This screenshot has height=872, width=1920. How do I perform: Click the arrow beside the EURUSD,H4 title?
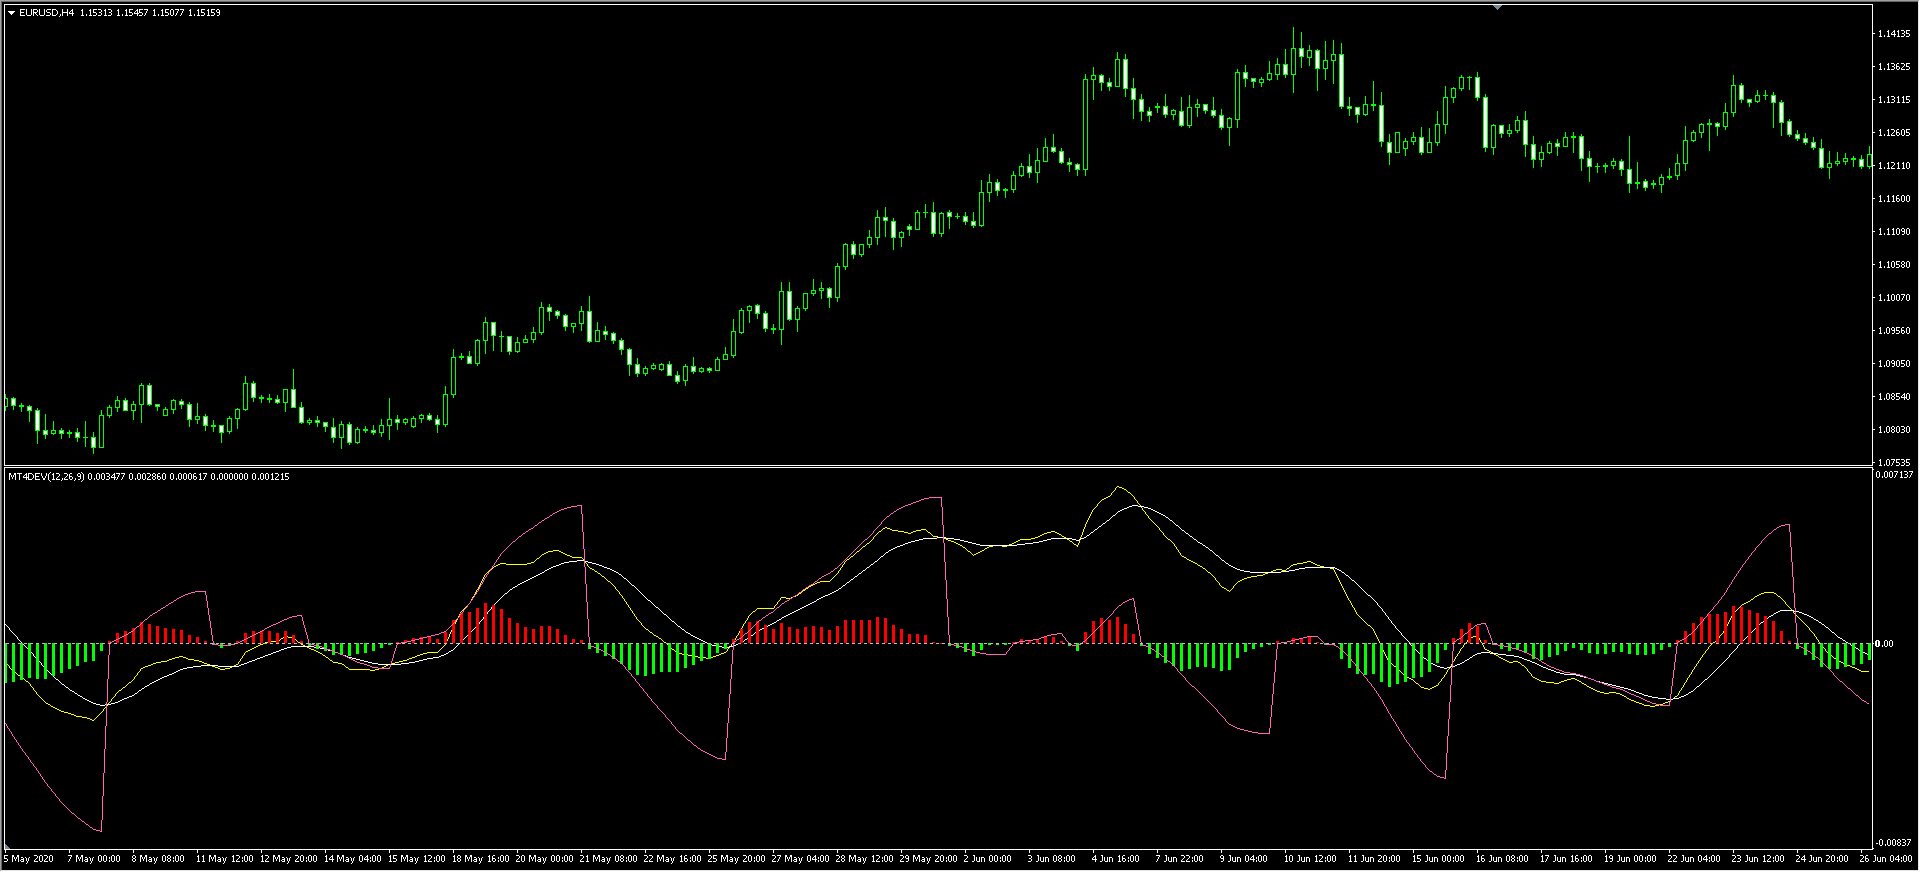click(x=12, y=13)
